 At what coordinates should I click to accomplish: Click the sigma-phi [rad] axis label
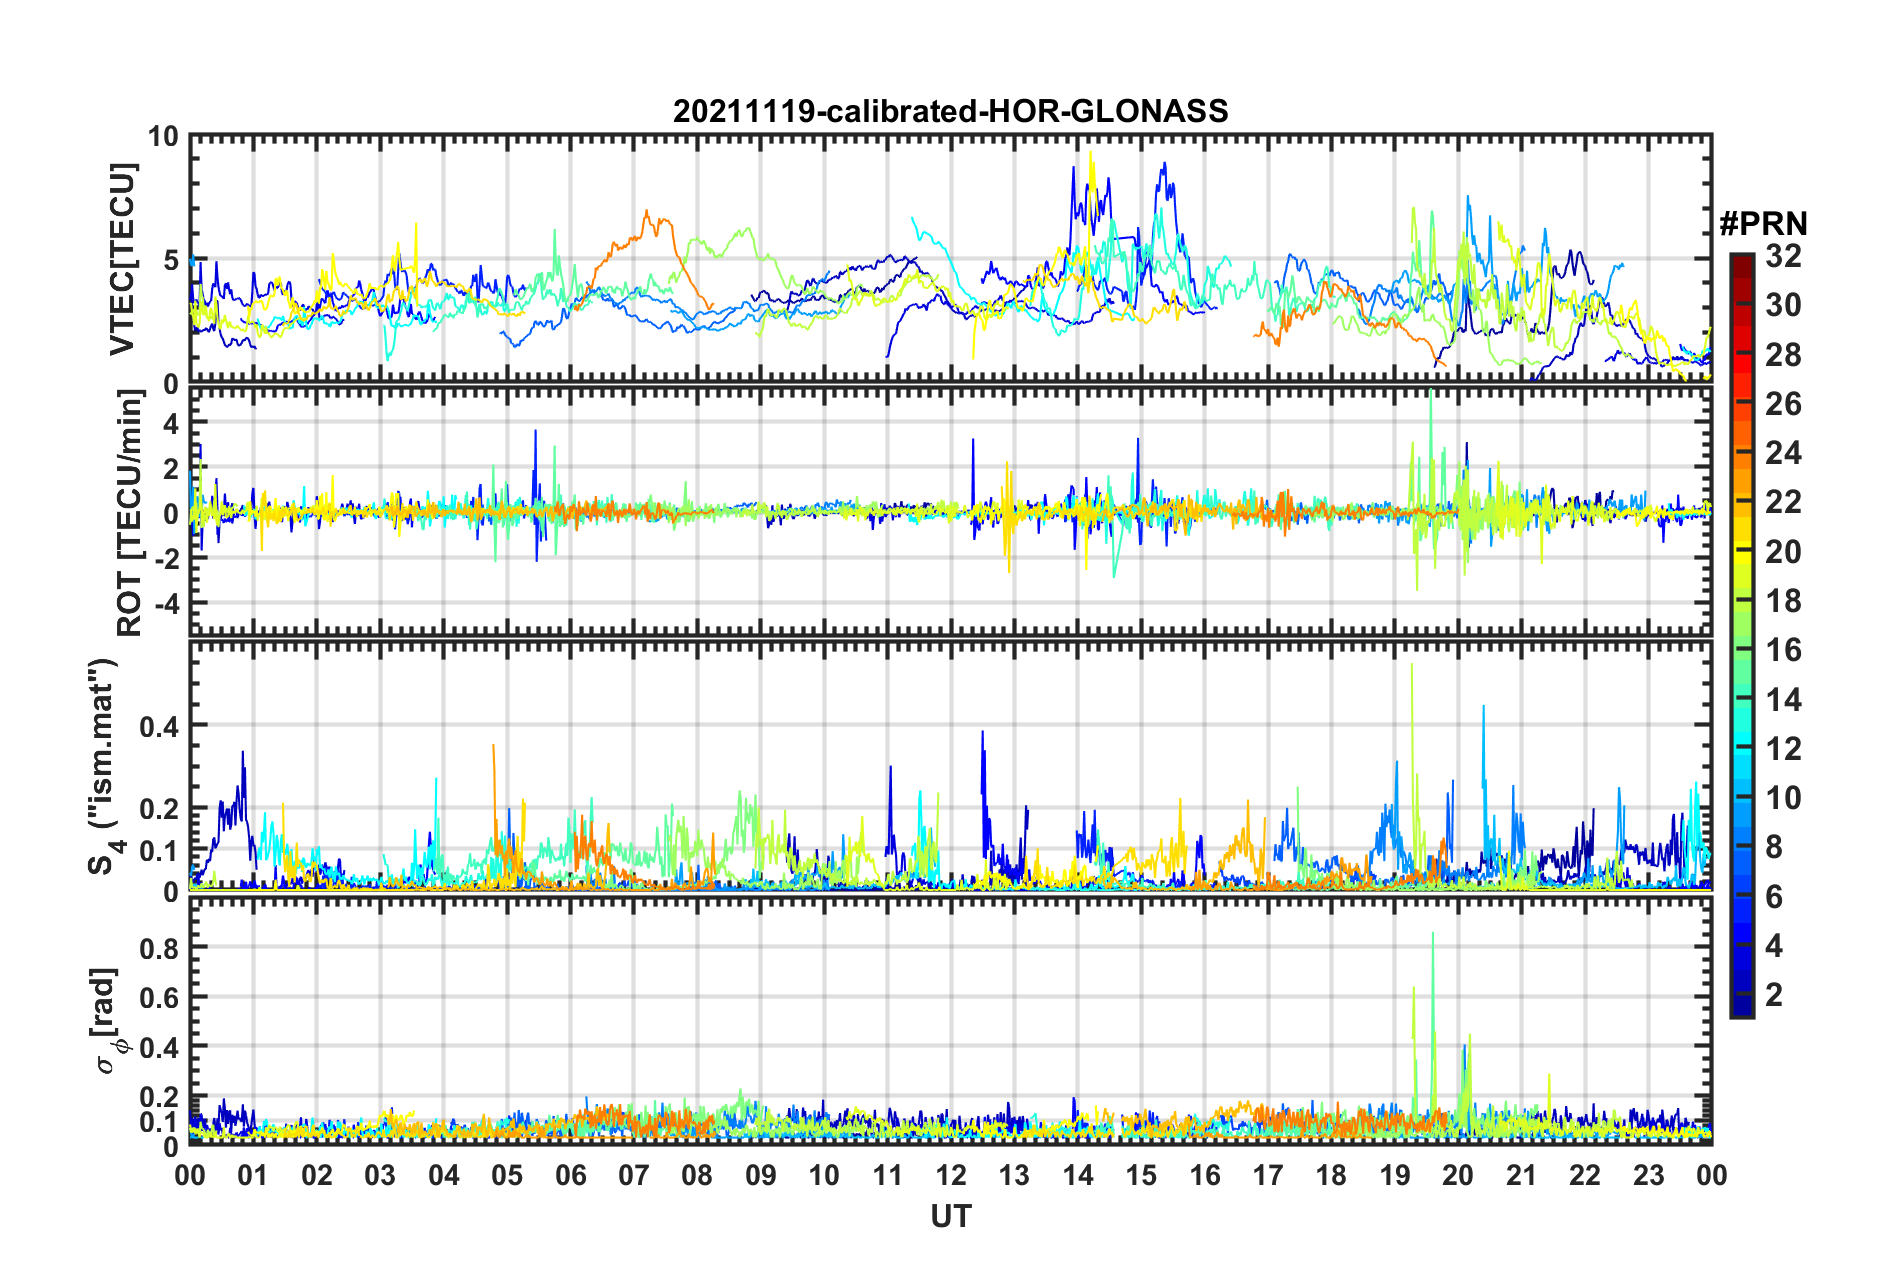107,1020
